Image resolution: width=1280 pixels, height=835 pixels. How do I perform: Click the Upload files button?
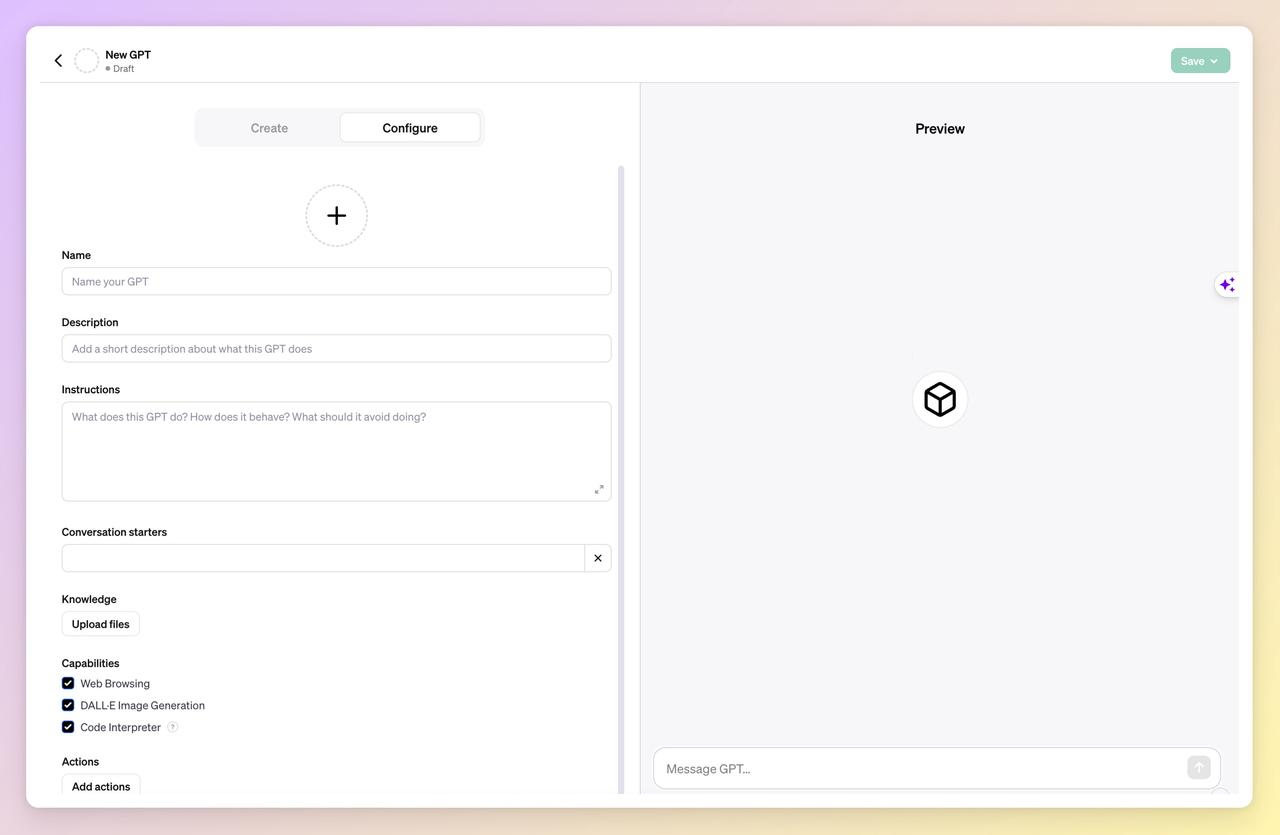click(x=101, y=624)
